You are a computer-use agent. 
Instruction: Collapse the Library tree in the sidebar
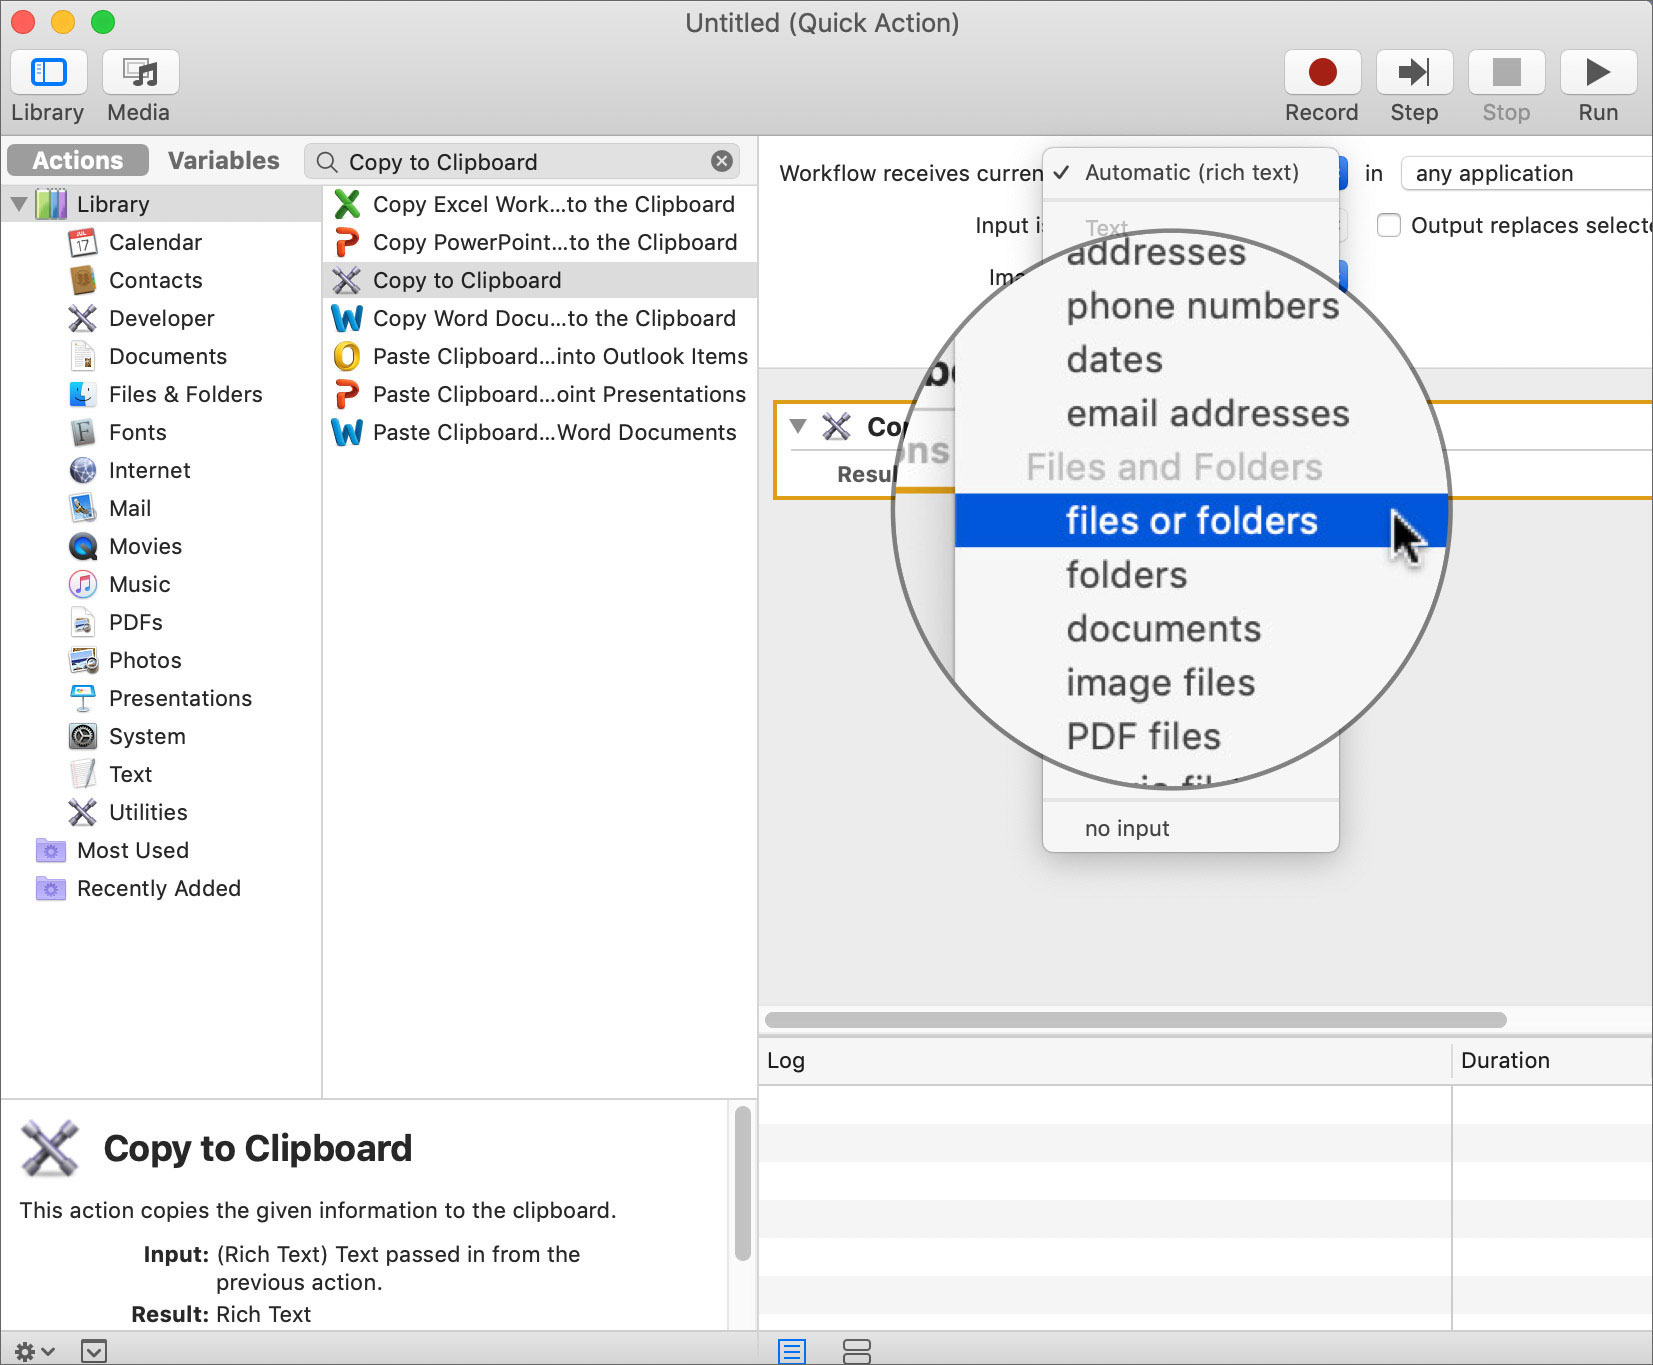click(18, 203)
